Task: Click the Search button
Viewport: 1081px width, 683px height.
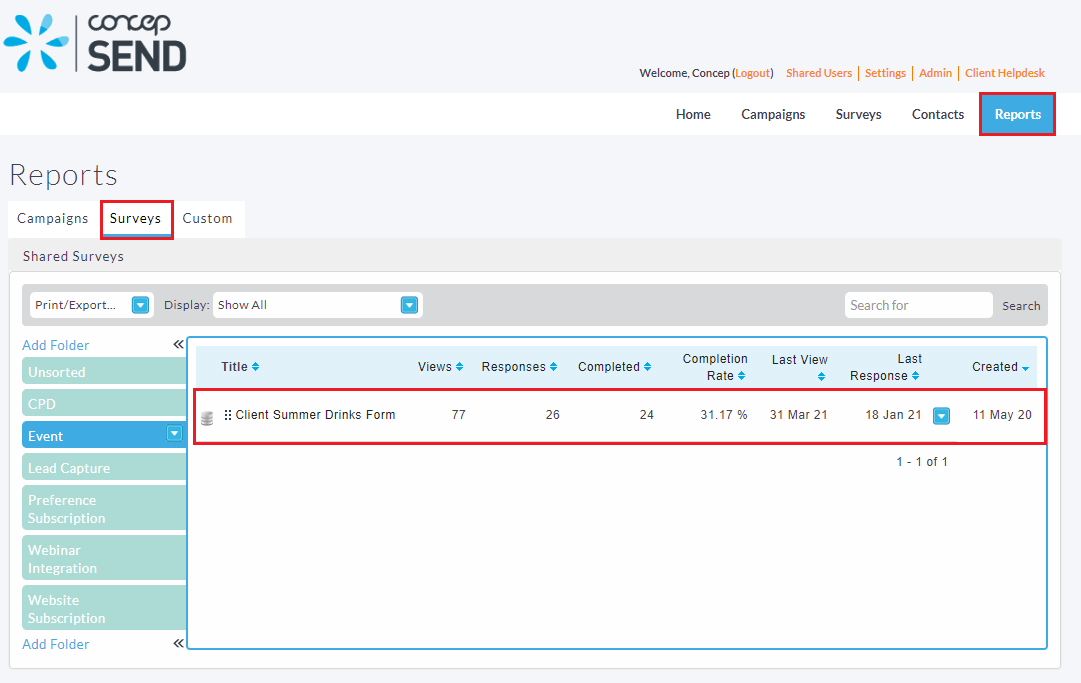Action: pos(1021,305)
